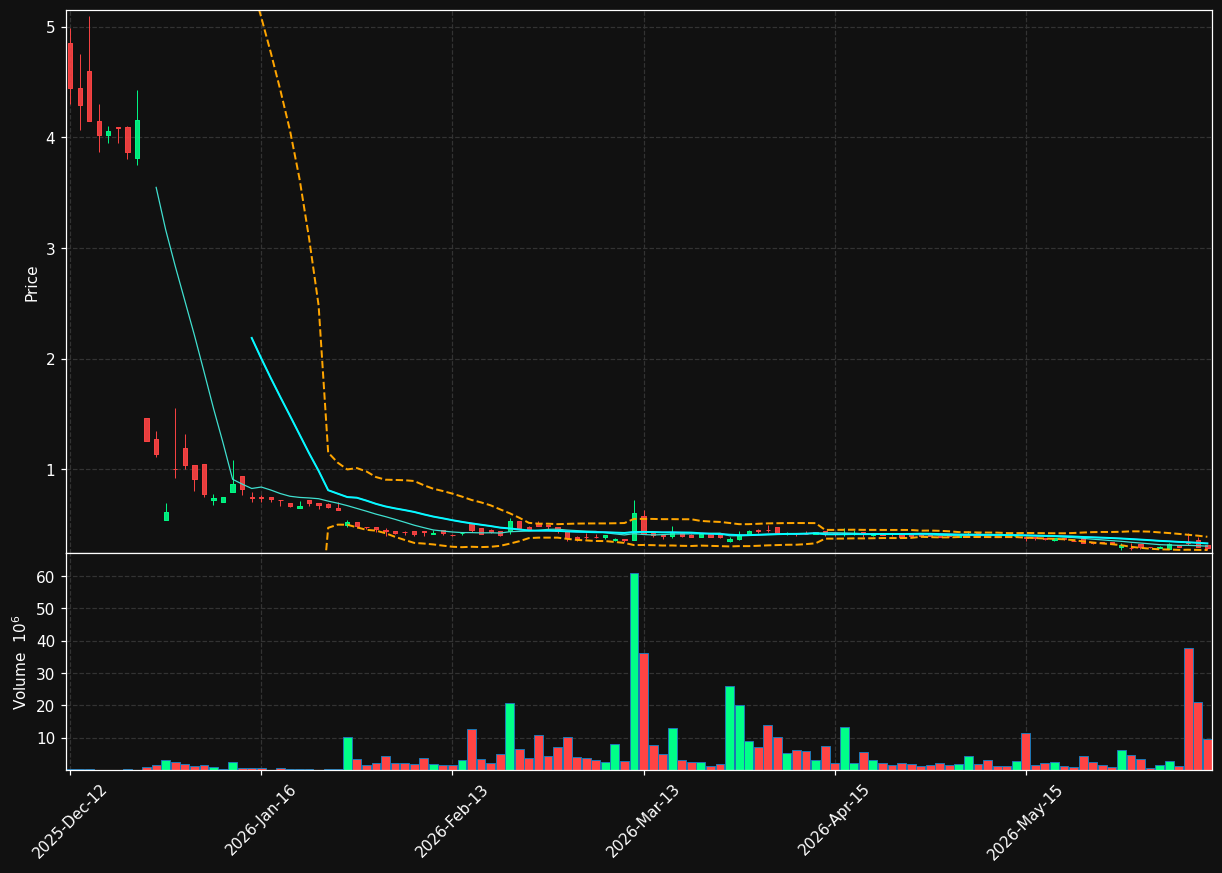The width and height of the screenshot is (1222, 873).
Task: Click price axis value 3
Action: [50, 249]
